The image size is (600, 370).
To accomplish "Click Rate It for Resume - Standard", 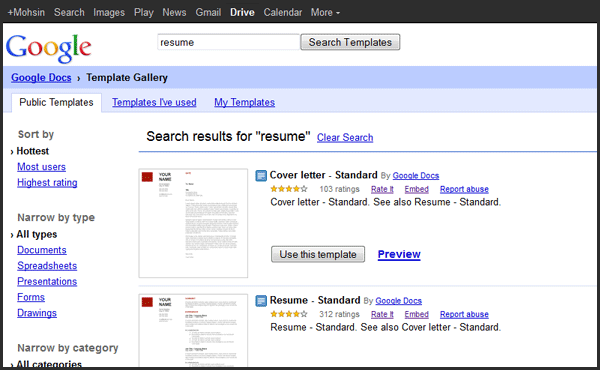I will pyautogui.click(x=382, y=314).
